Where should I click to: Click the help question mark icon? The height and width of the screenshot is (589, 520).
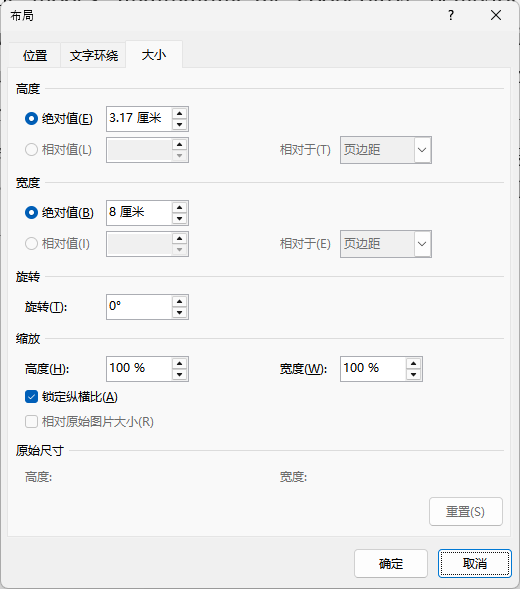click(451, 15)
